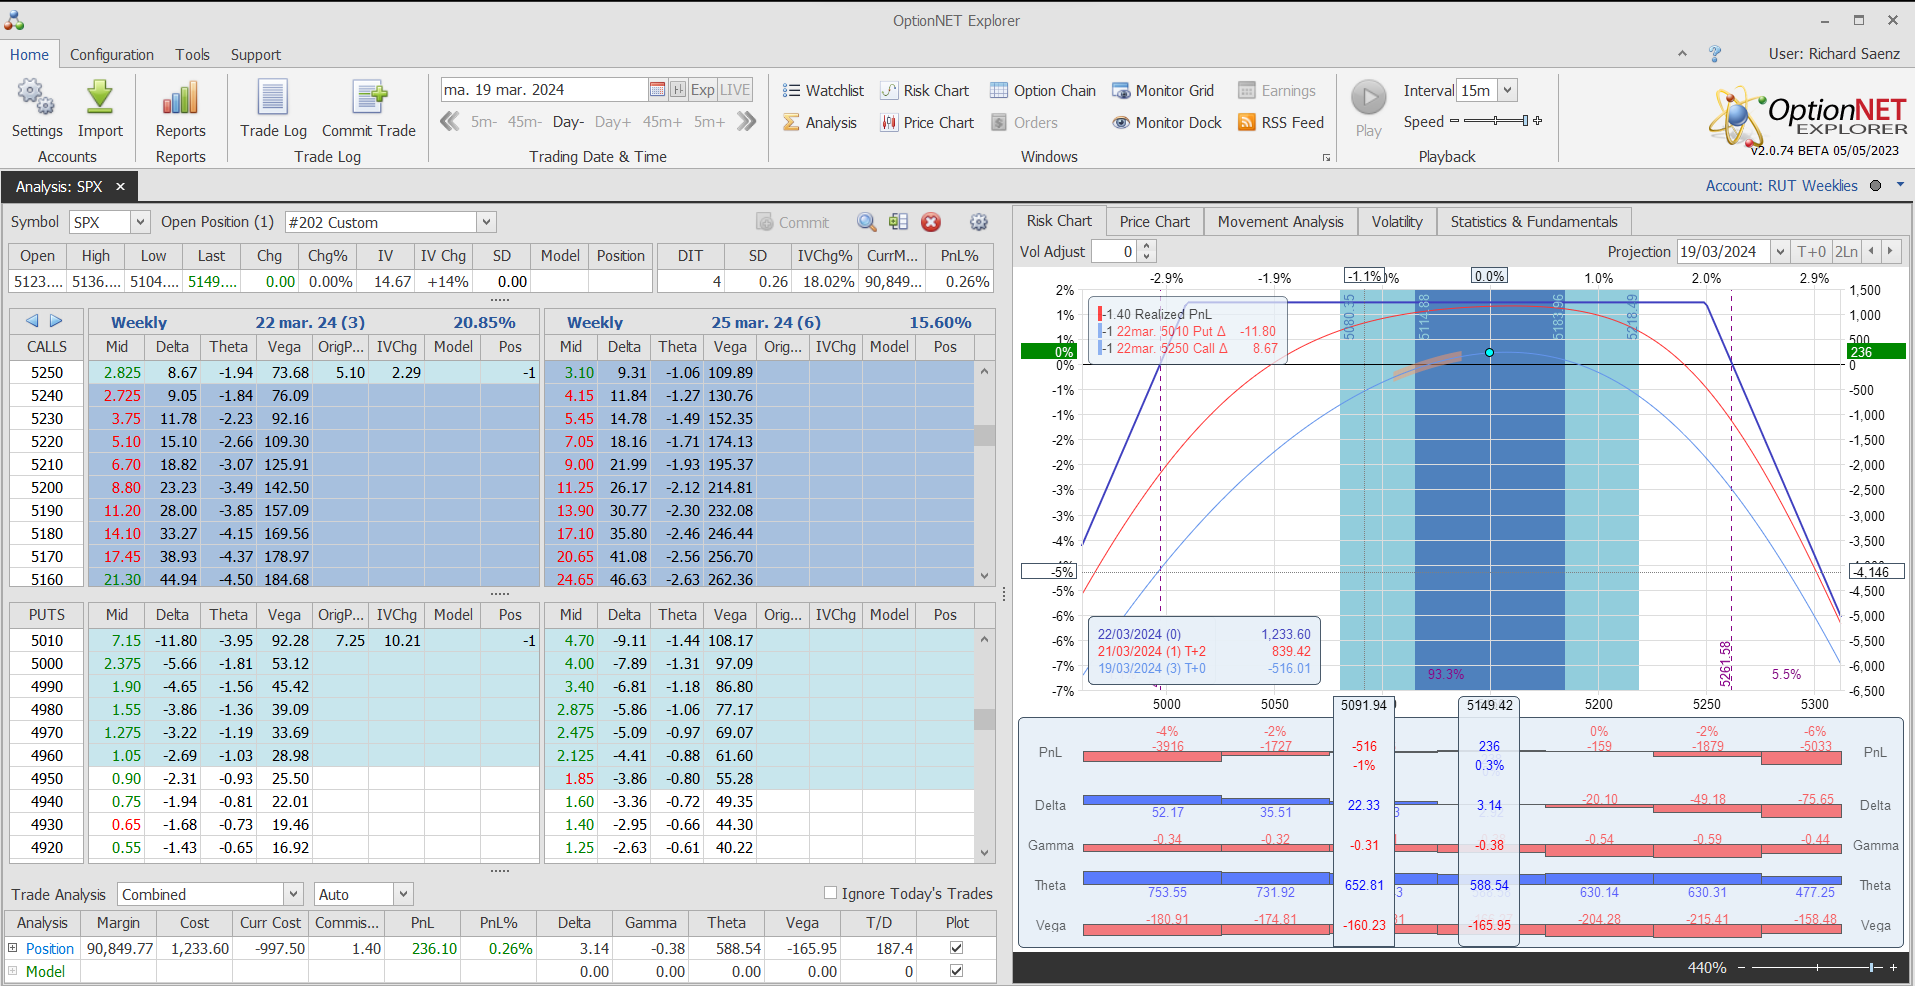Click the LIVE button
The width and height of the screenshot is (1915, 986).
pyautogui.click(x=735, y=90)
